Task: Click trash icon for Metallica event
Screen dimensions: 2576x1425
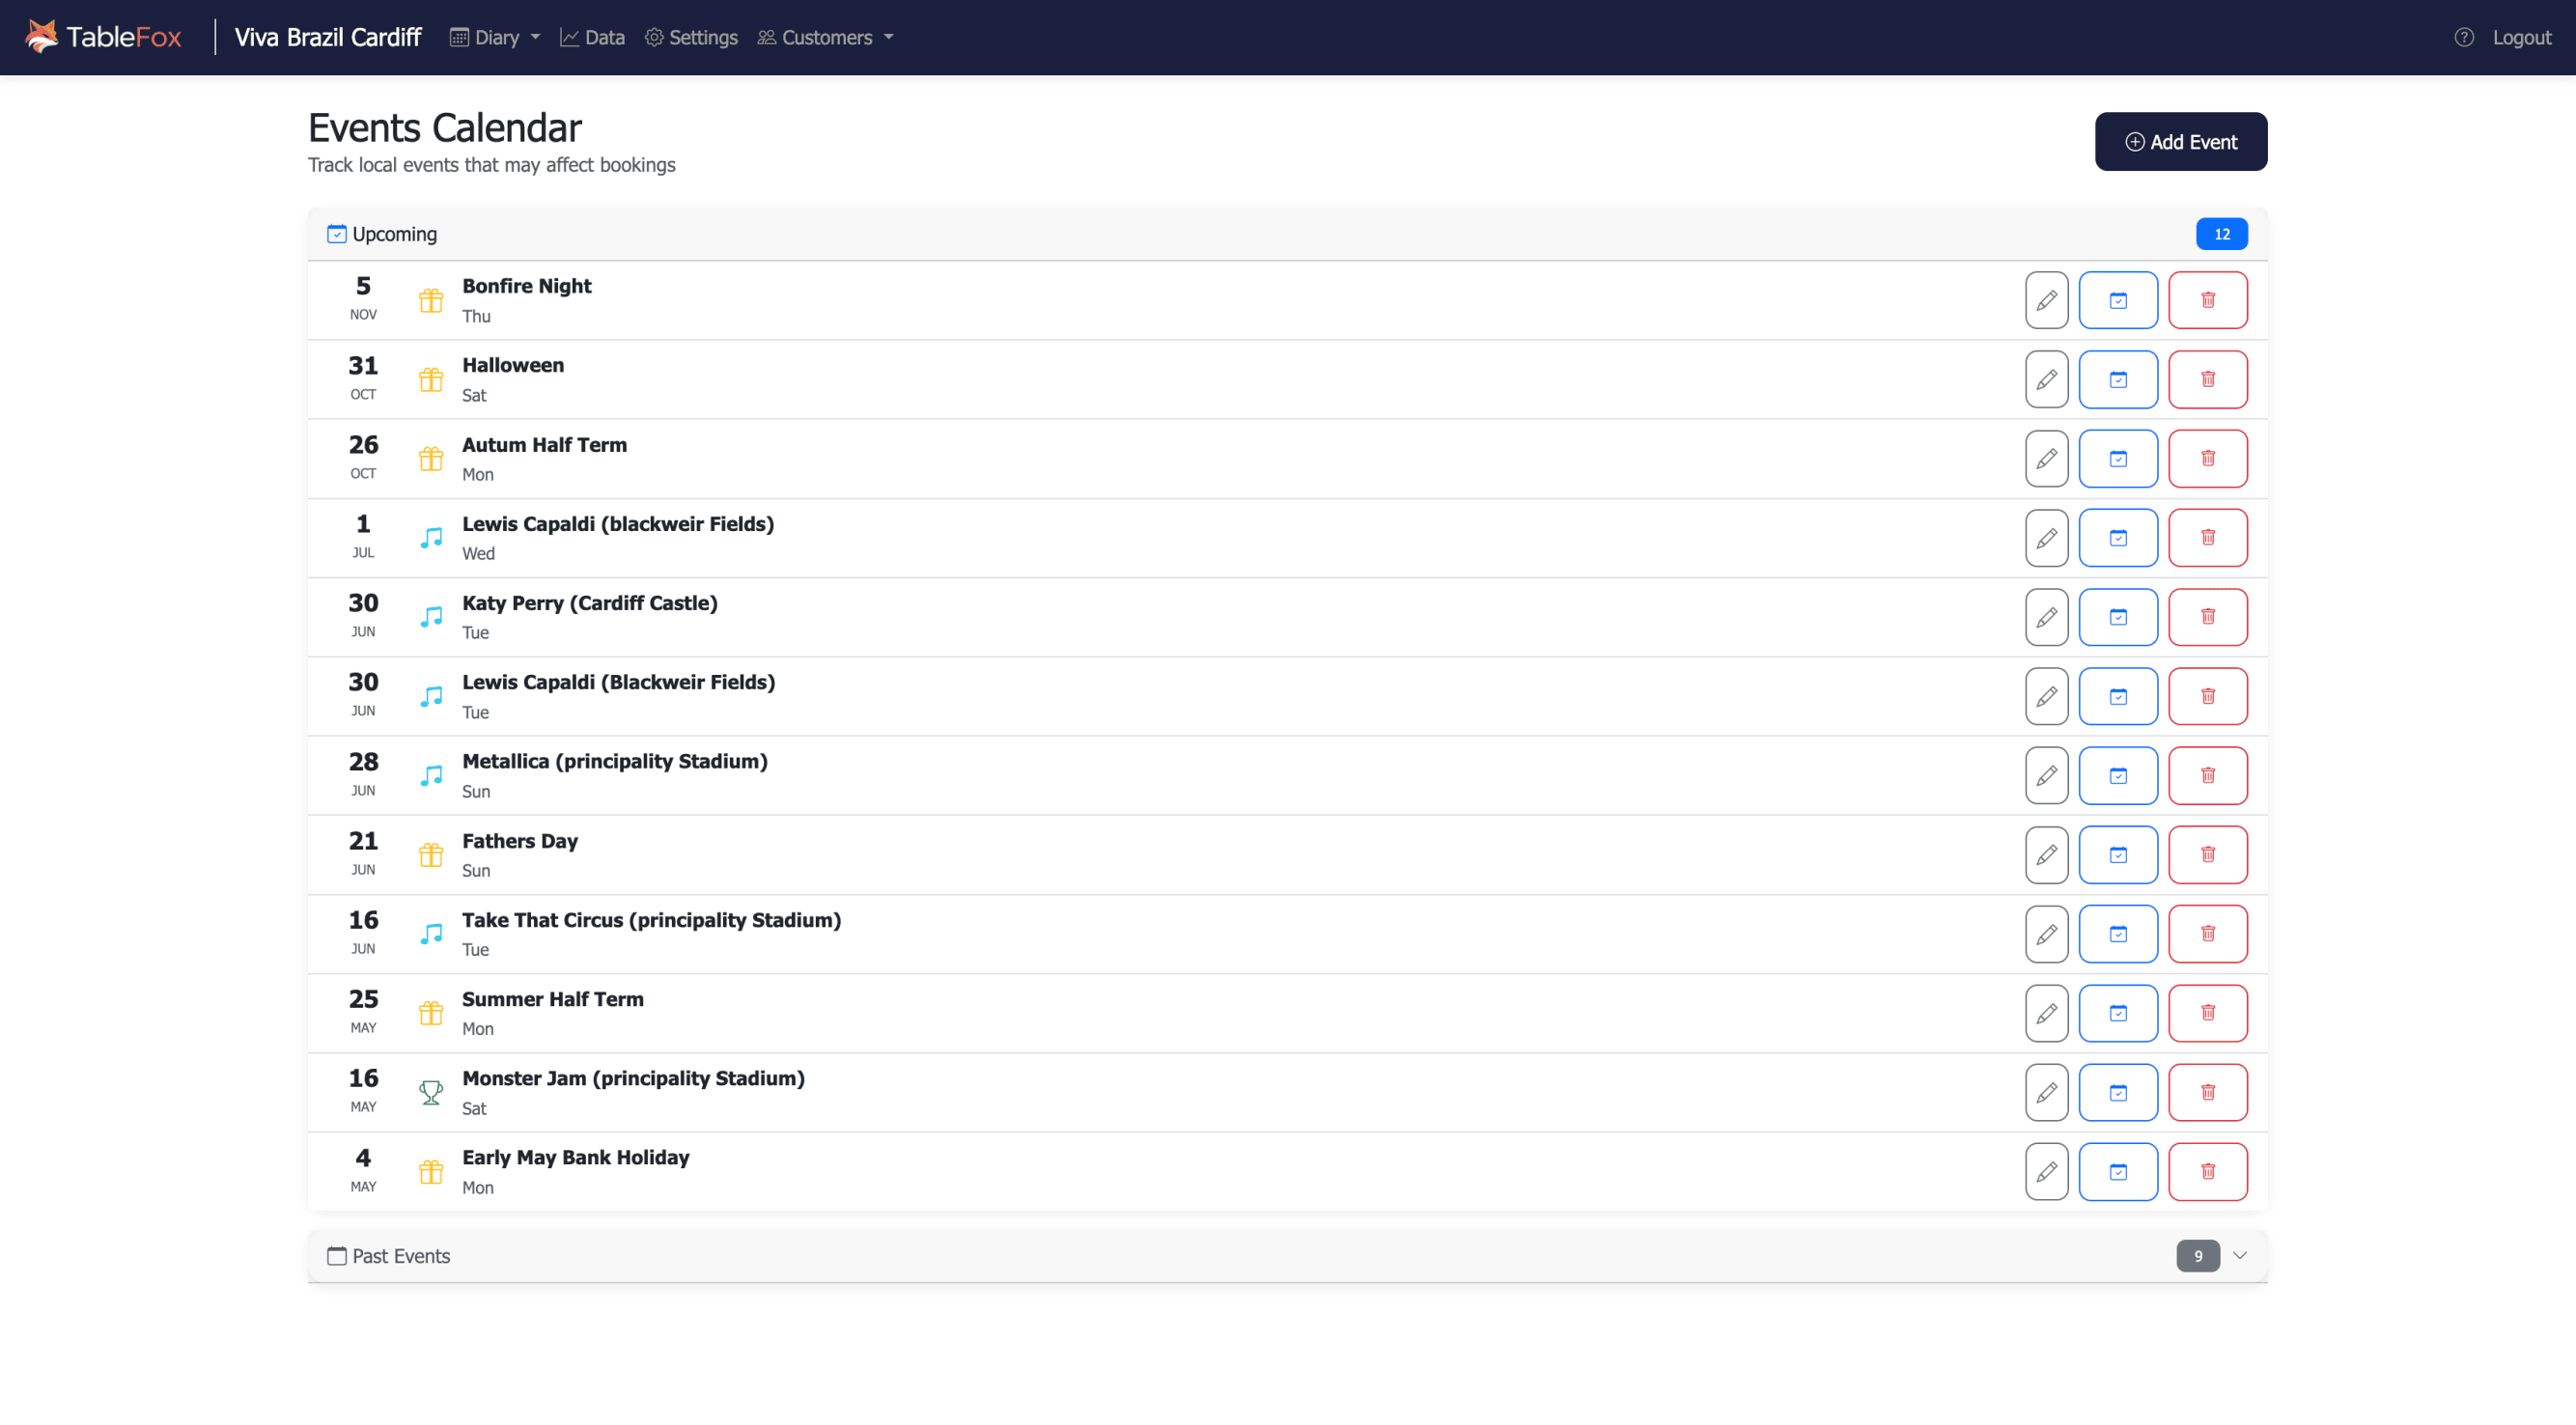Action: [x=2207, y=775]
